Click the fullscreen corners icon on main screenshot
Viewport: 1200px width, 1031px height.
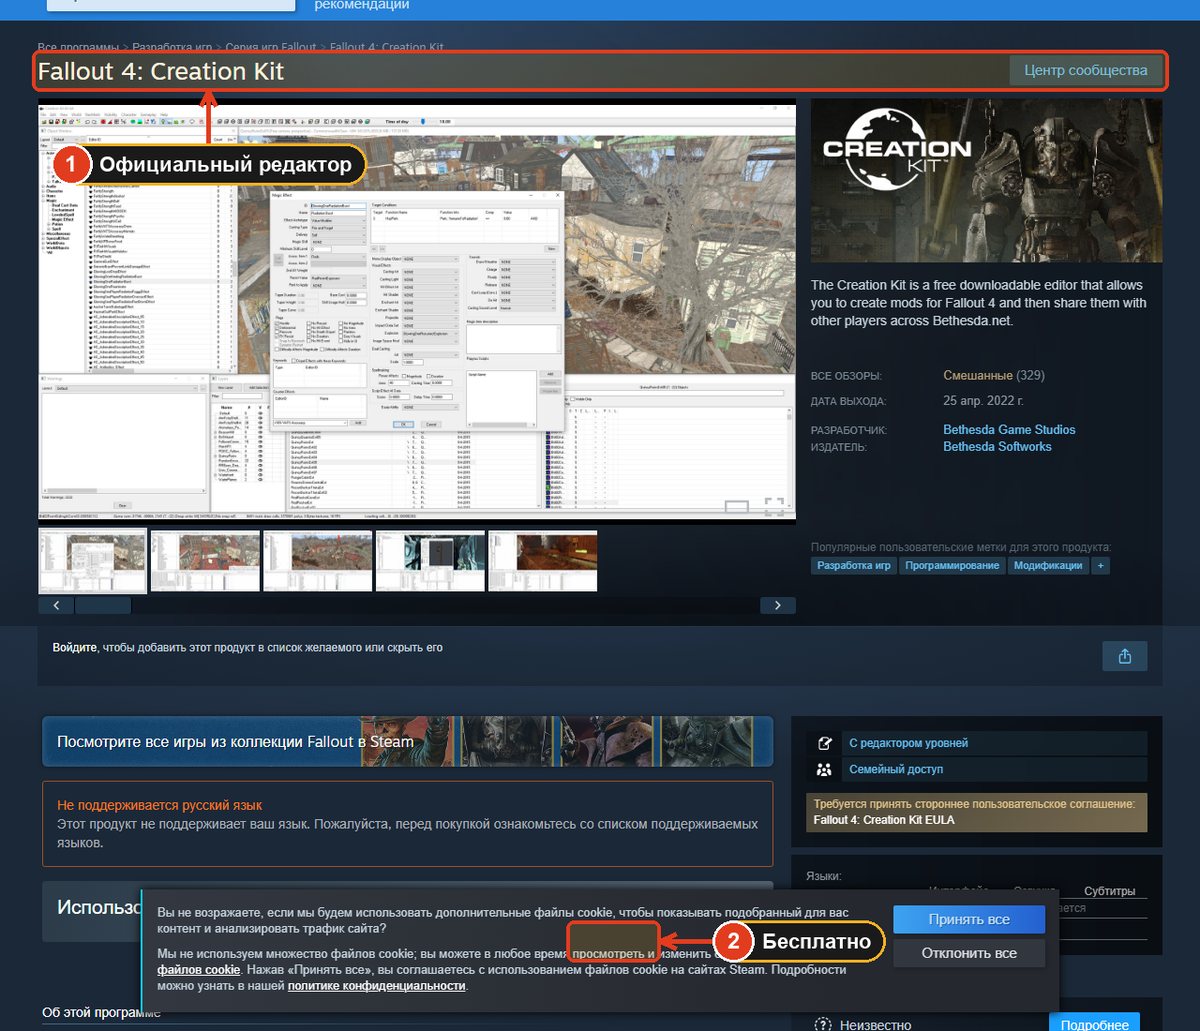(774, 506)
